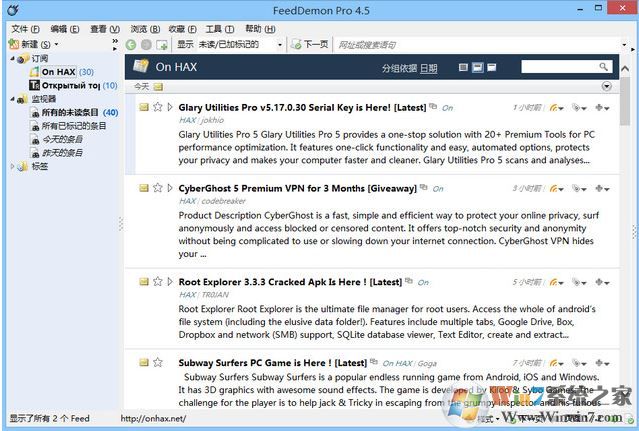Click share icon for Glary Utilities article
The image size is (639, 431).
[555, 106]
